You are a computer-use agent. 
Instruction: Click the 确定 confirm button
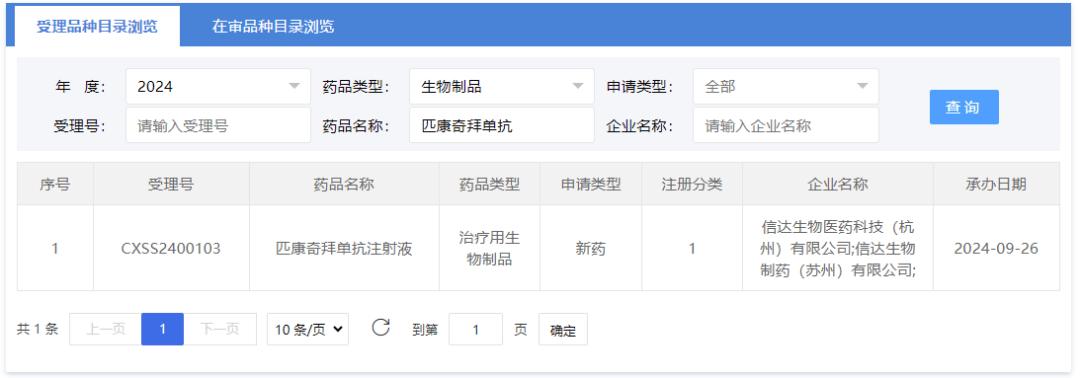pyautogui.click(x=563, y=330)
